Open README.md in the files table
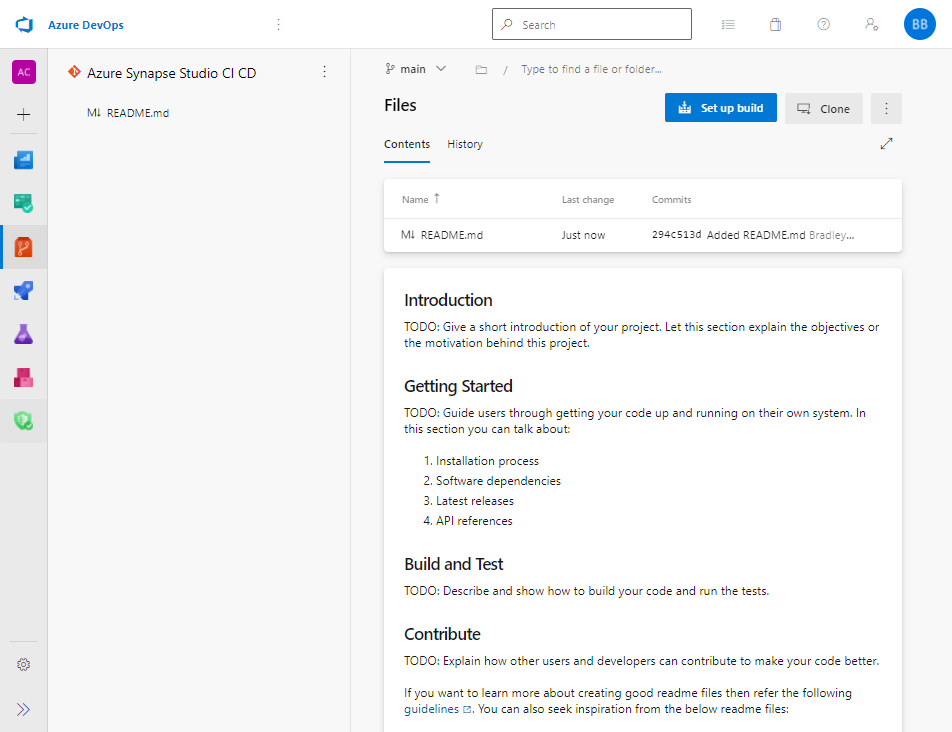The image size is (952, 732). coord(452,235)
